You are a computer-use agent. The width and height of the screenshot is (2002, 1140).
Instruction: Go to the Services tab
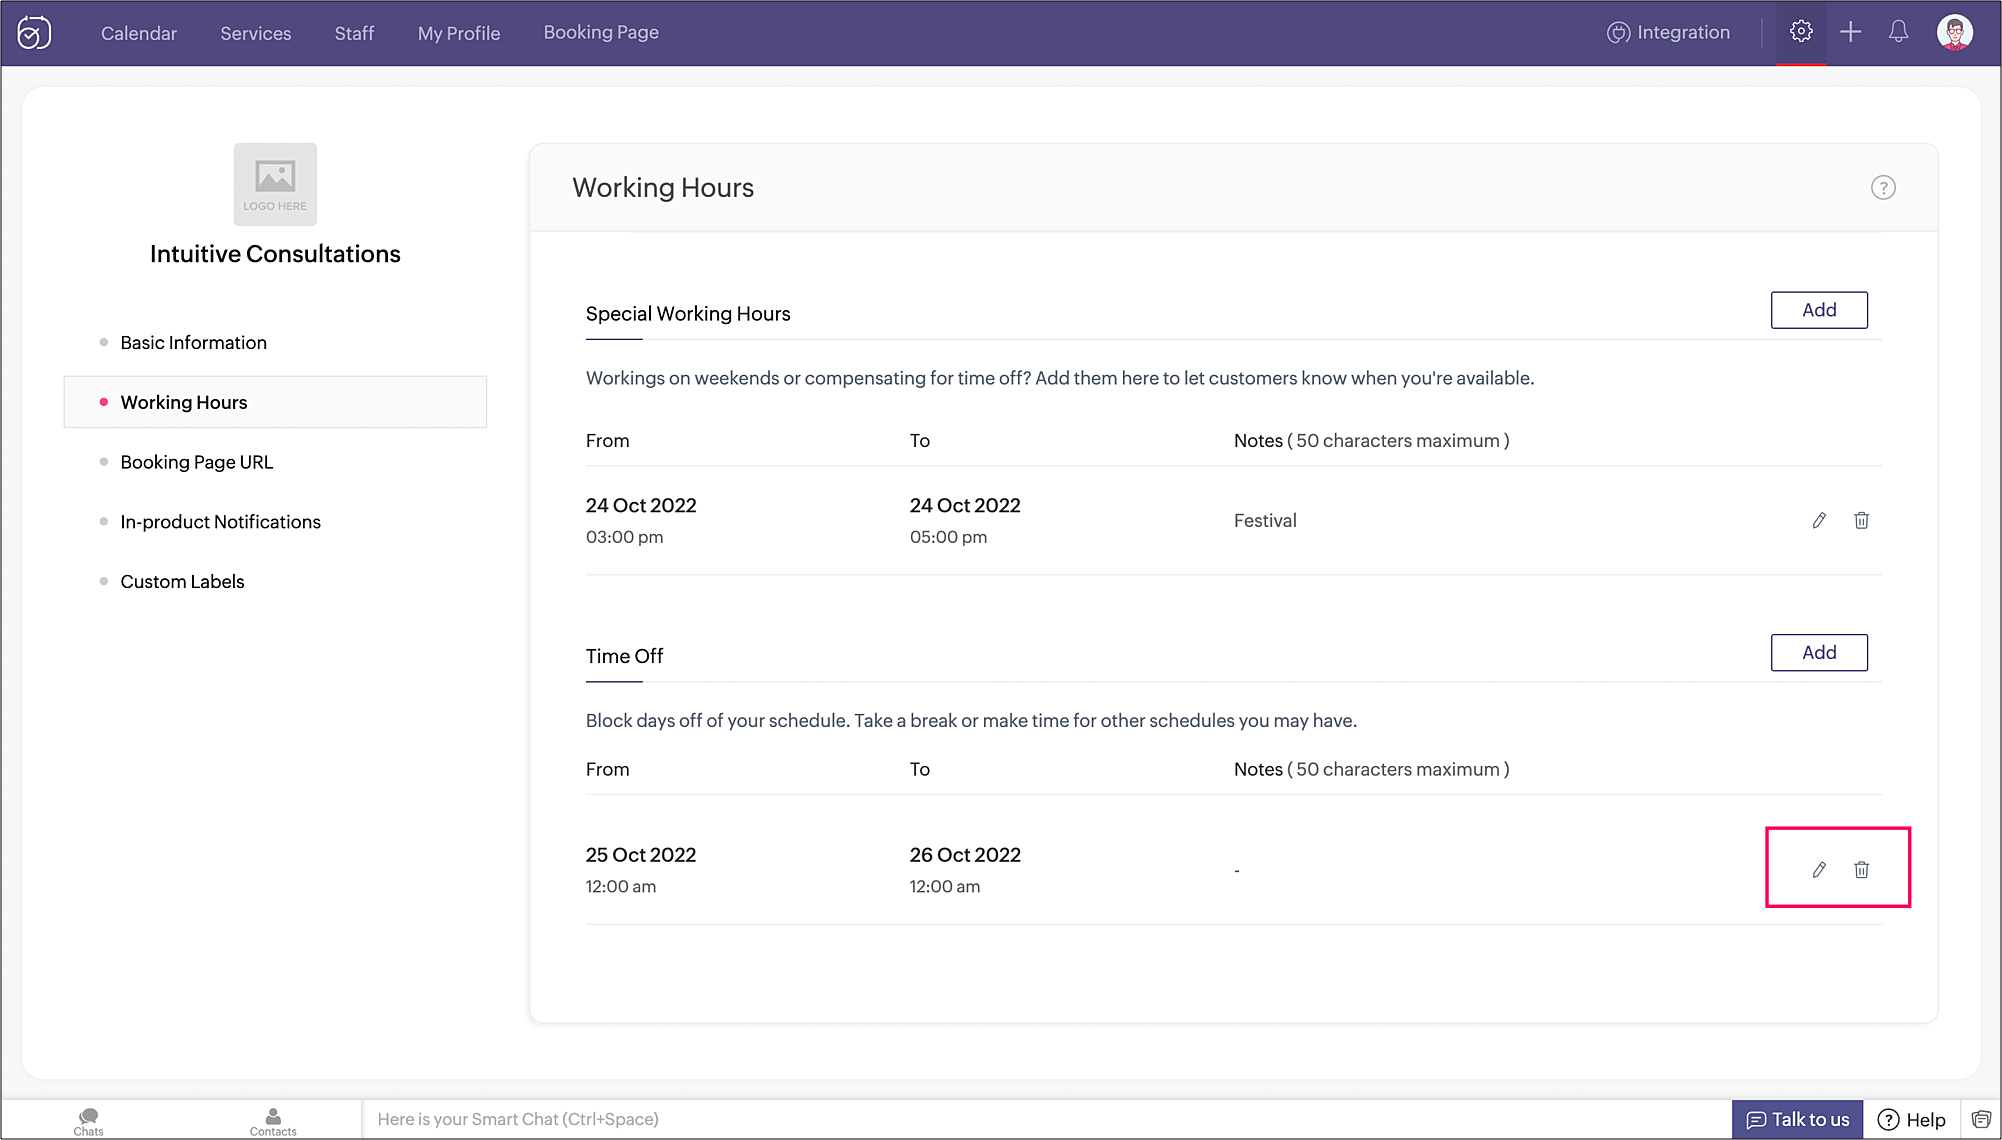coord(256,33)
